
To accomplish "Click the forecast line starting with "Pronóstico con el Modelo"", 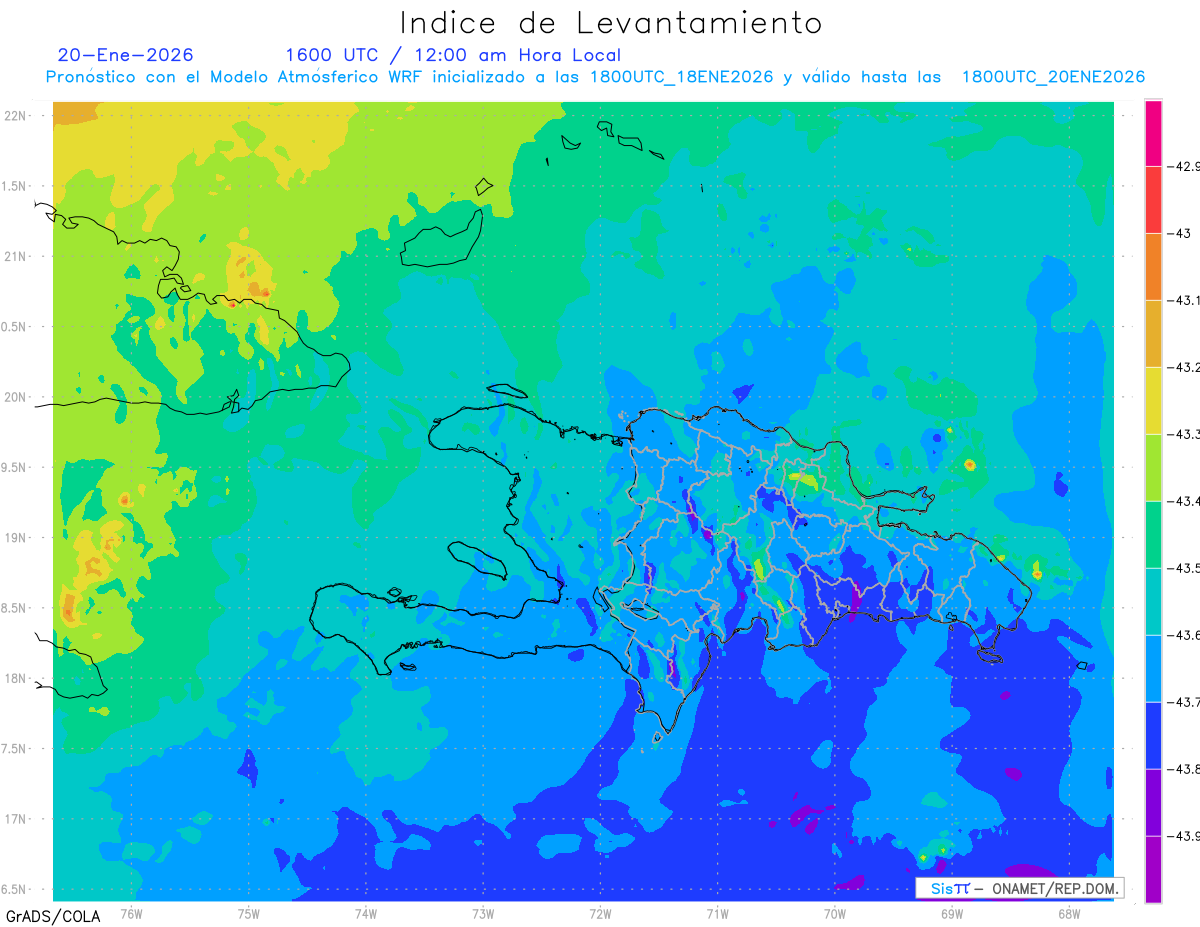I will (595, 77).
